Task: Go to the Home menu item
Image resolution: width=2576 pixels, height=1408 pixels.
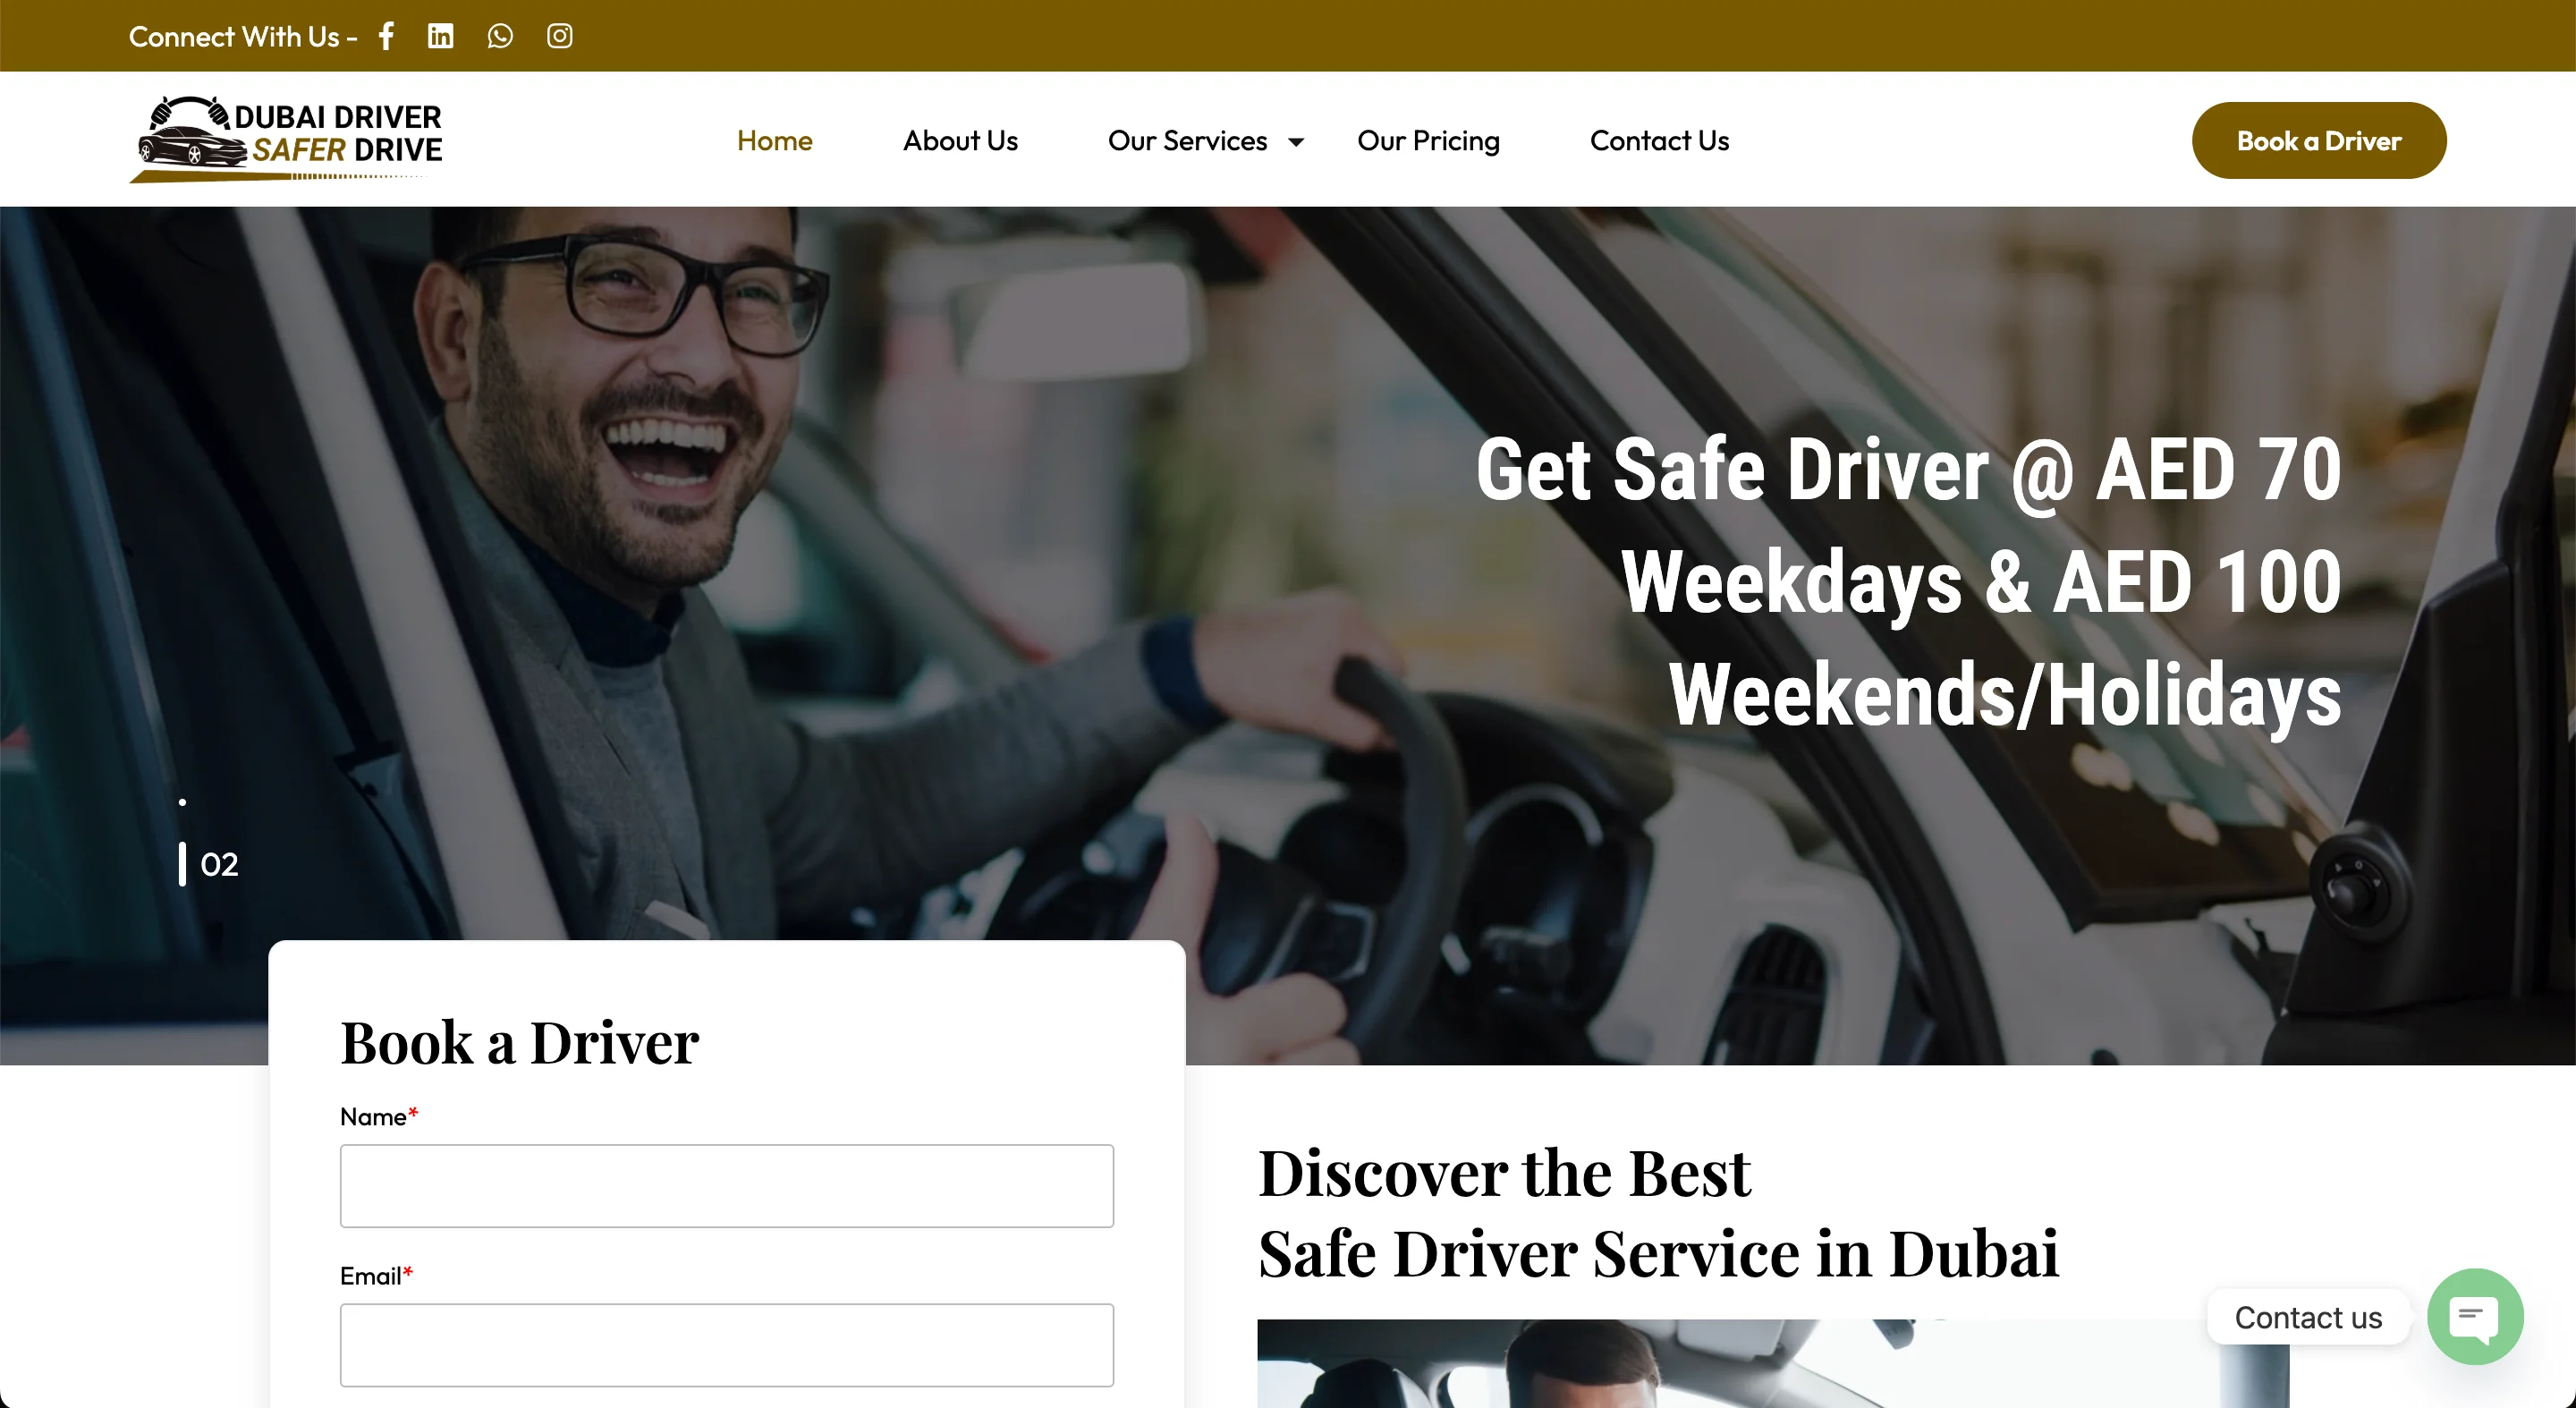Action: [x=774, y=141]
